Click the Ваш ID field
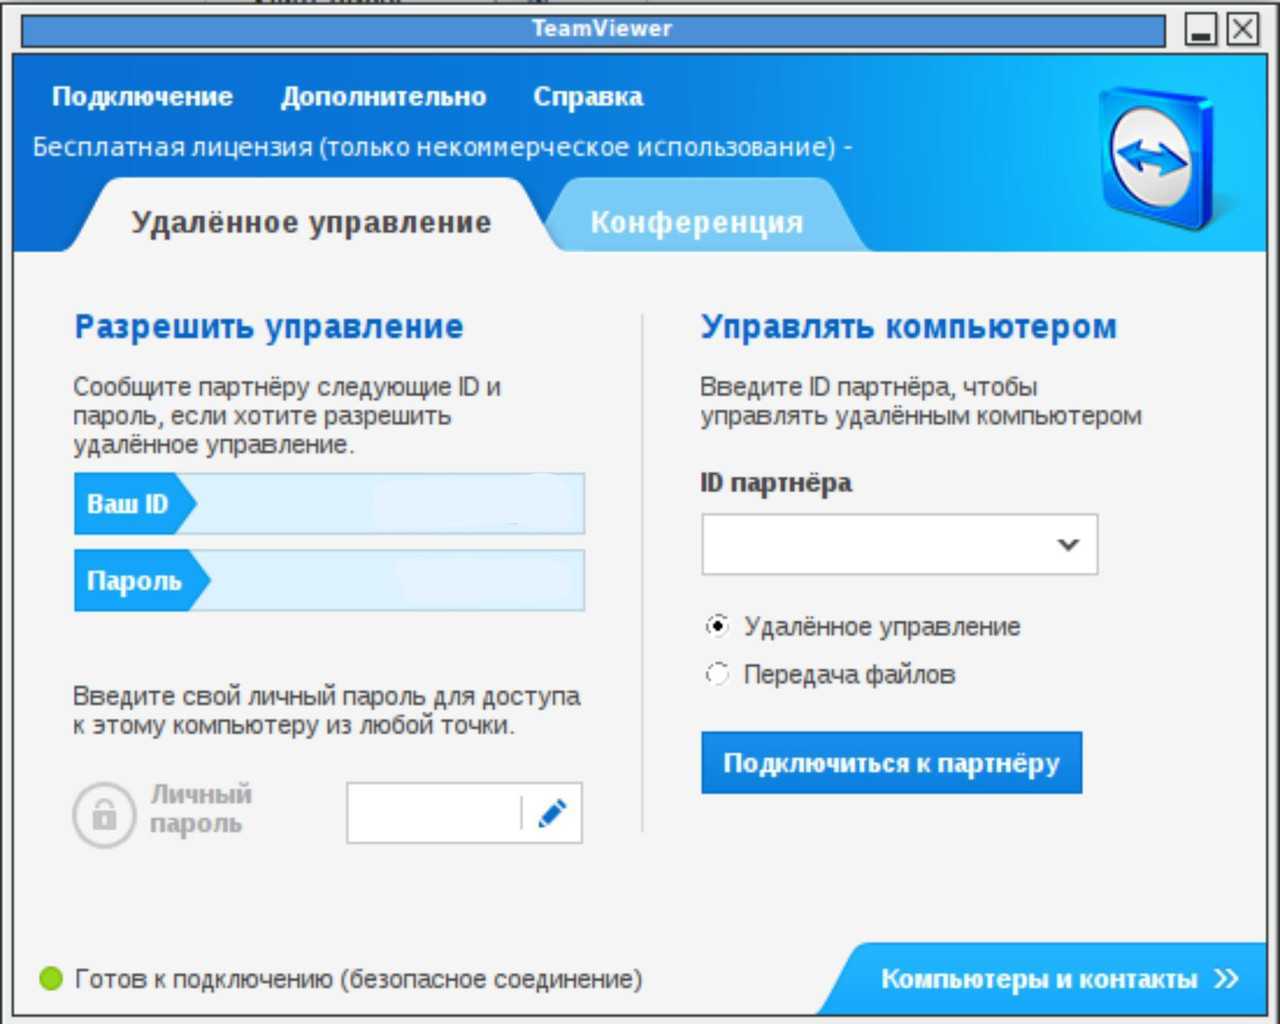This screenshot has height=1024, width=1280. pos(329,503)
